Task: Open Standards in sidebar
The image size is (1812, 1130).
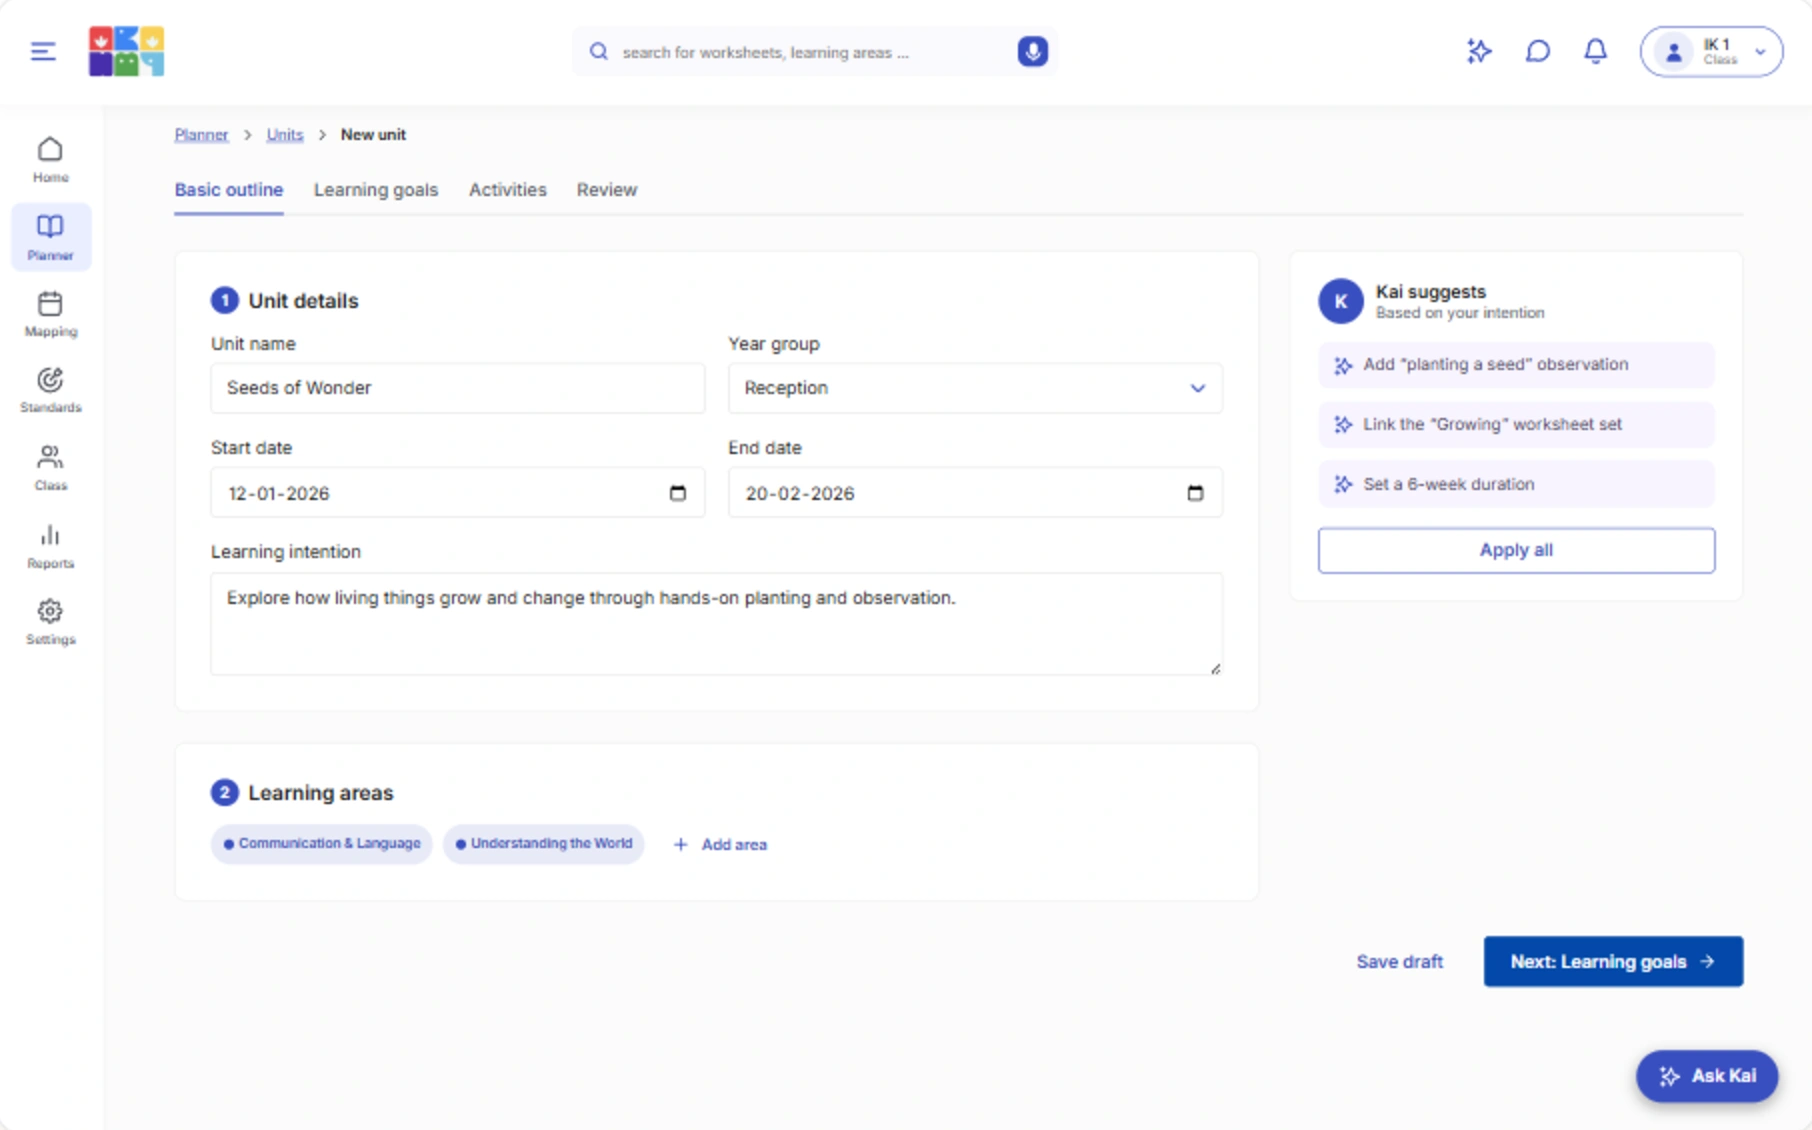Action: click(x=50, y=391)
